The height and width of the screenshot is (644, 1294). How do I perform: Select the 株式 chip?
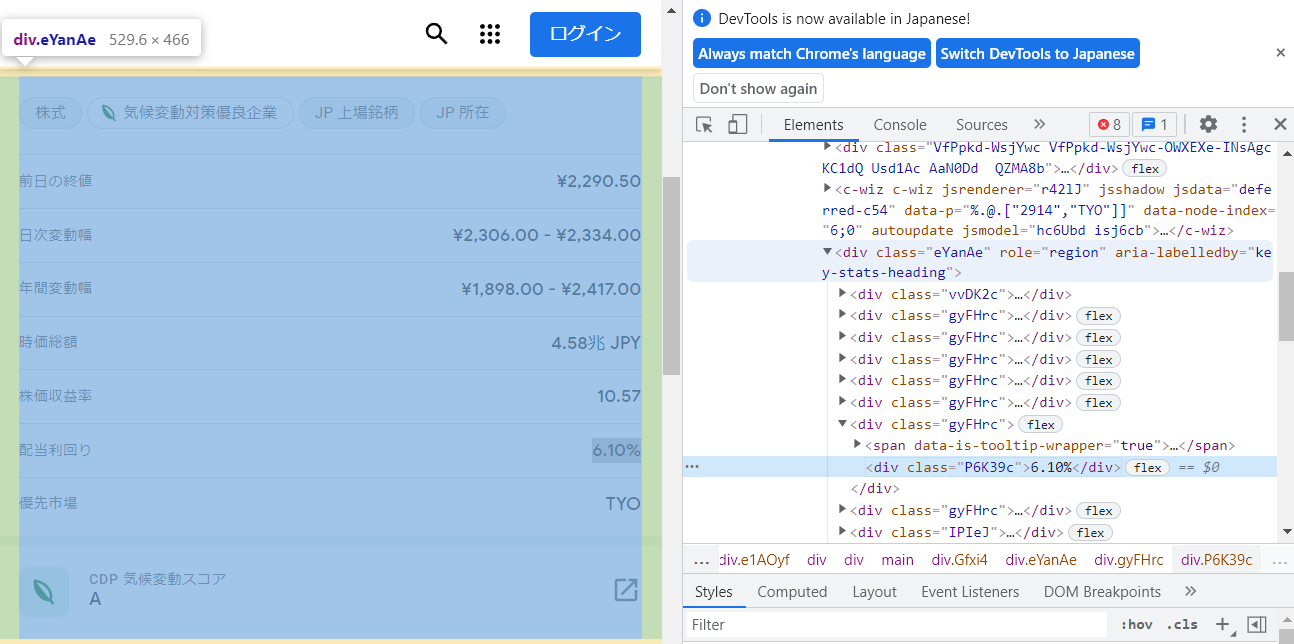click(x=50, y=113)
